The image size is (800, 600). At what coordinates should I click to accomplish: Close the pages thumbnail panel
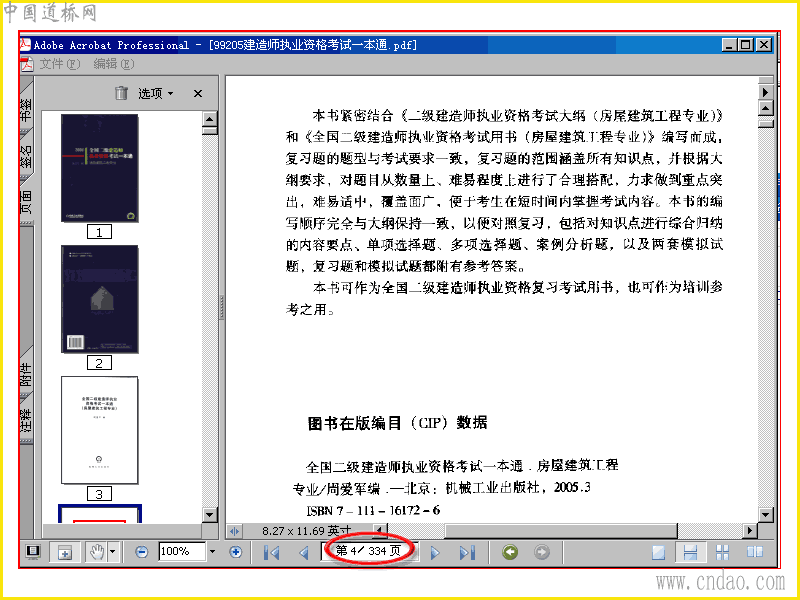pos(198,93)
